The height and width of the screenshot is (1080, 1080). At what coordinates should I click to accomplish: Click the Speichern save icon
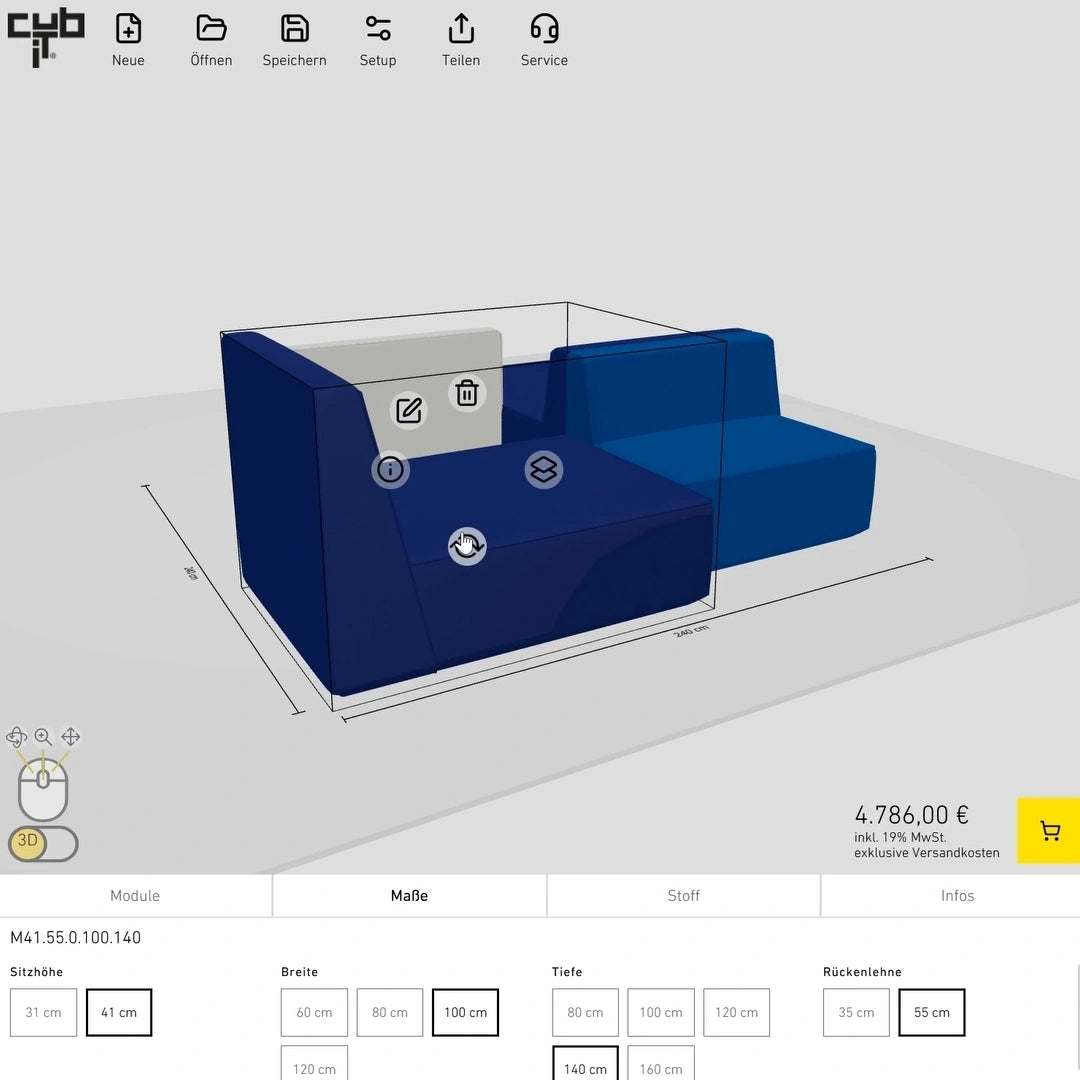[294, 29]
